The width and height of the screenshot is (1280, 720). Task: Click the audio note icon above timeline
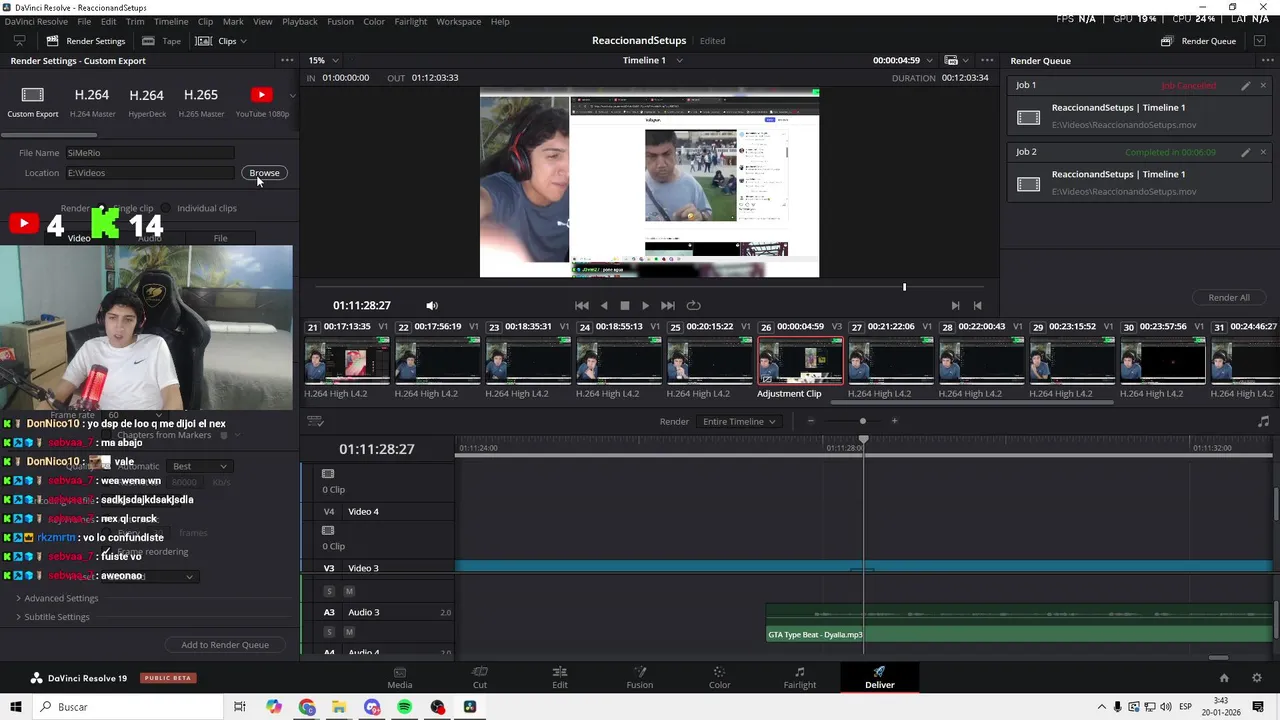coord(1263,421)
